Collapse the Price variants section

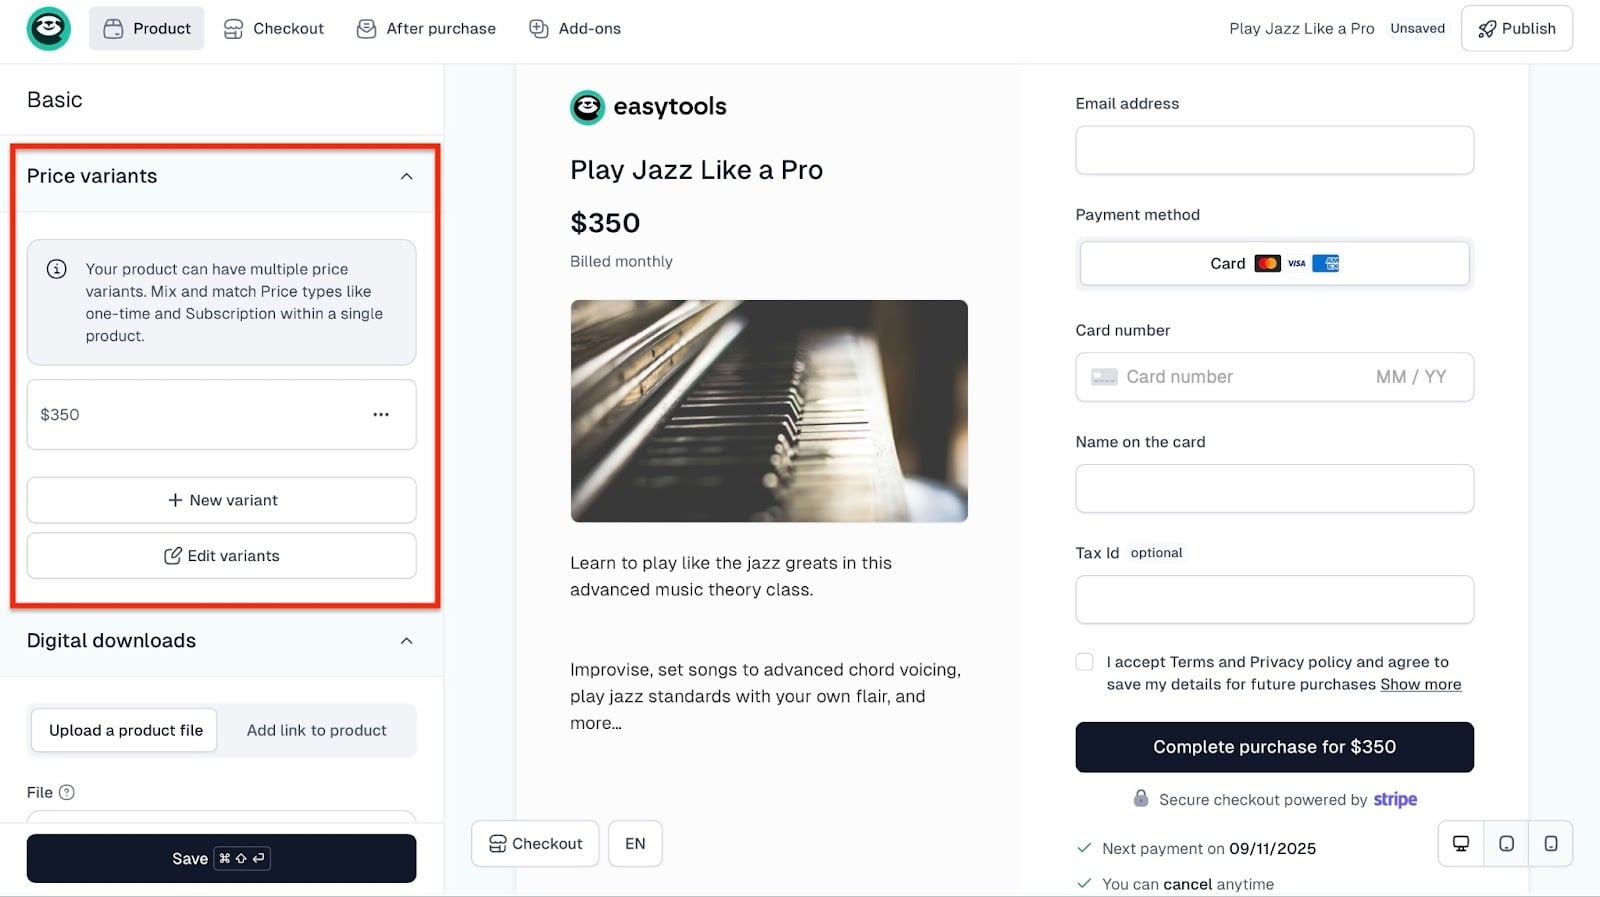406,176
